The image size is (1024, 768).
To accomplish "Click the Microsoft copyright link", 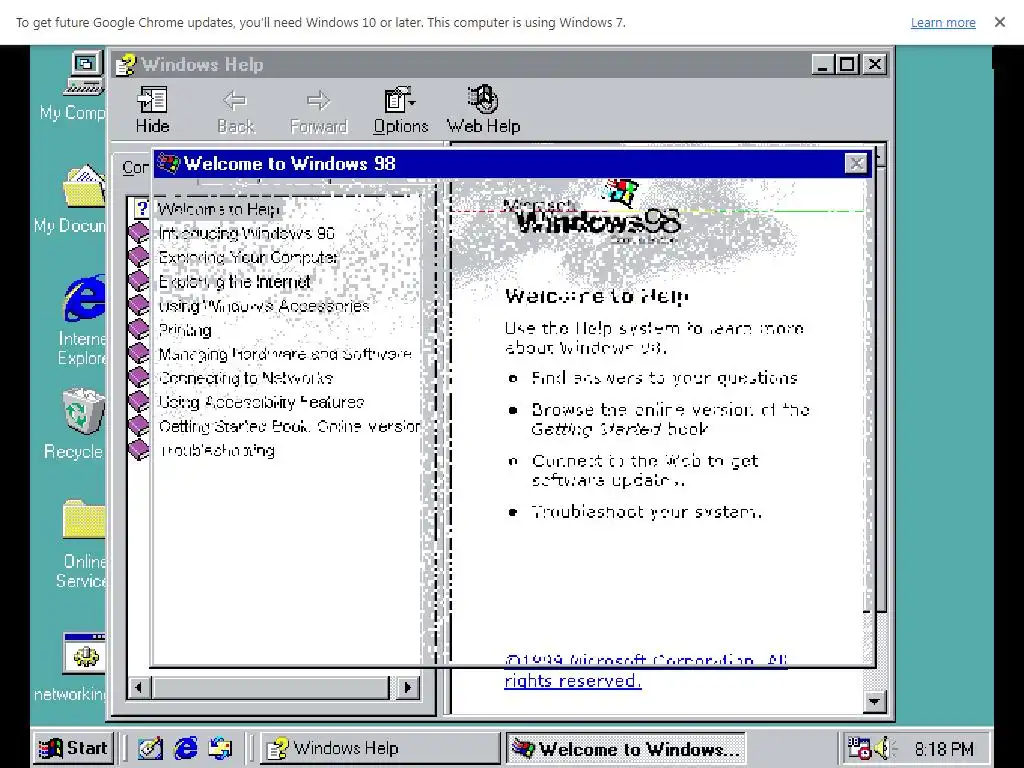I will pyautogui.click(x=645, y=671).
